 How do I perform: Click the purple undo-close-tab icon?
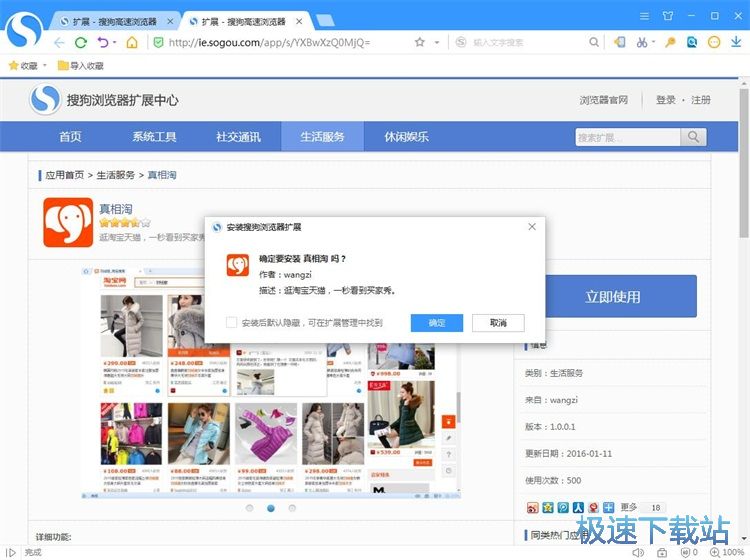(103, 43)
